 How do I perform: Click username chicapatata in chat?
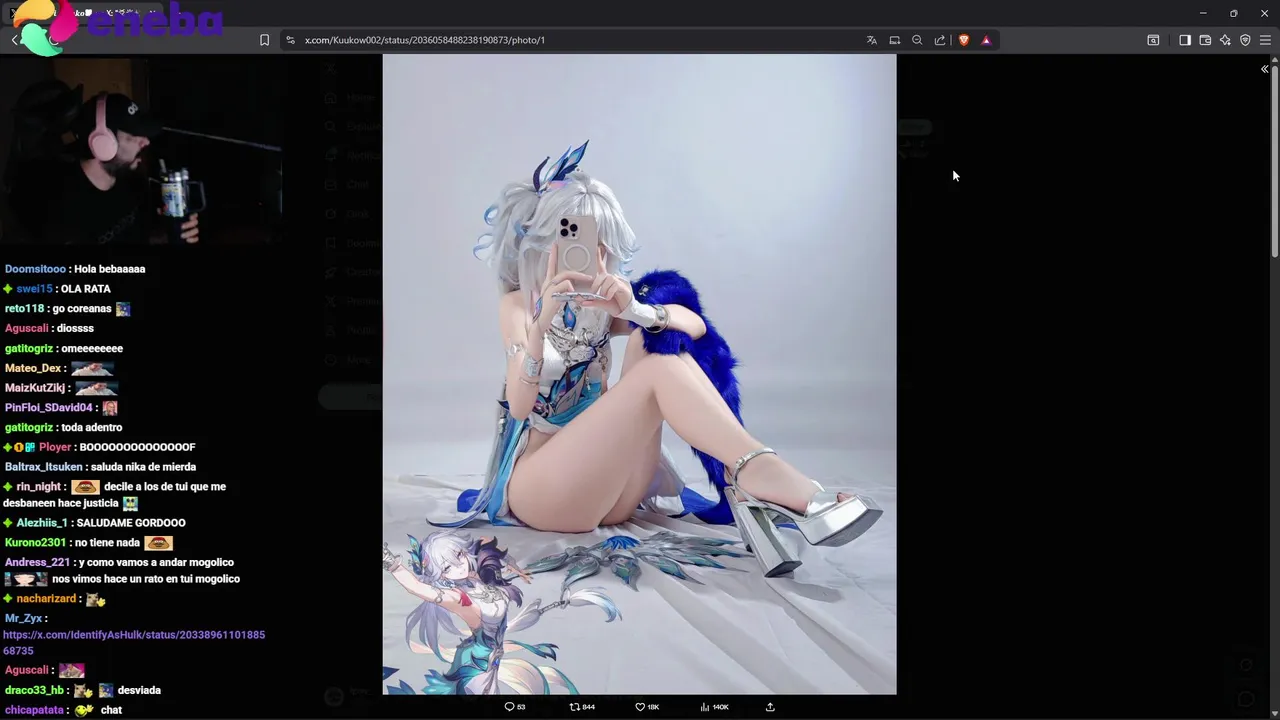pos(35,710)
